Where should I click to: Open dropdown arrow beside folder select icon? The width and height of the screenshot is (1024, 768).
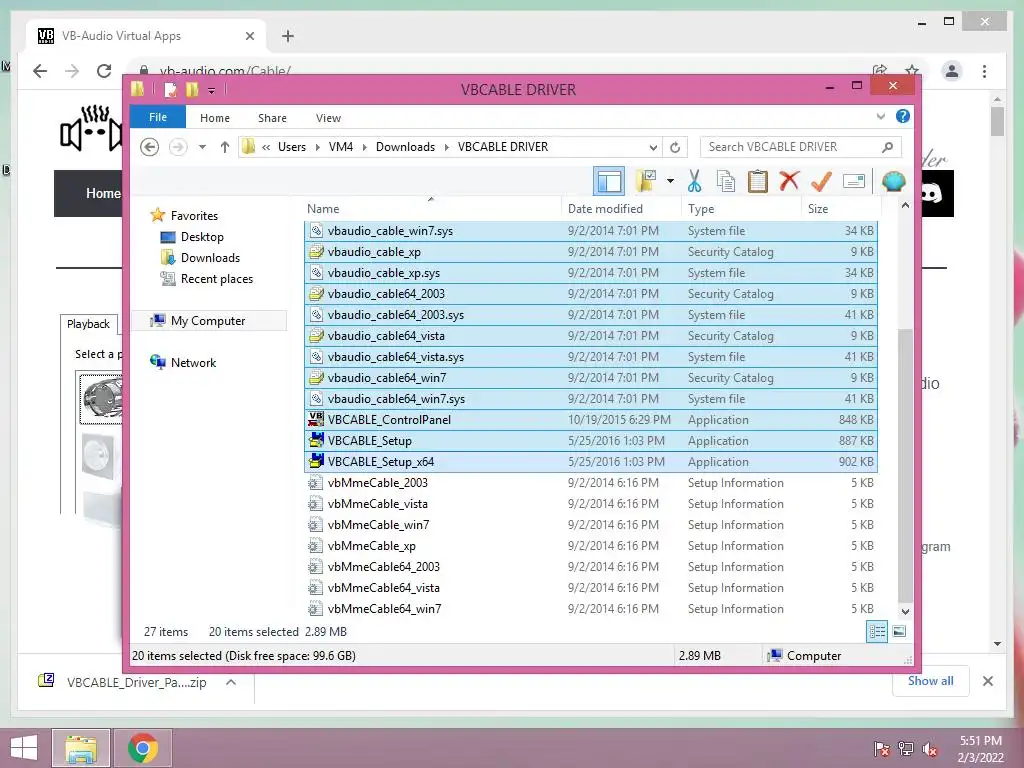click(670, 181)
